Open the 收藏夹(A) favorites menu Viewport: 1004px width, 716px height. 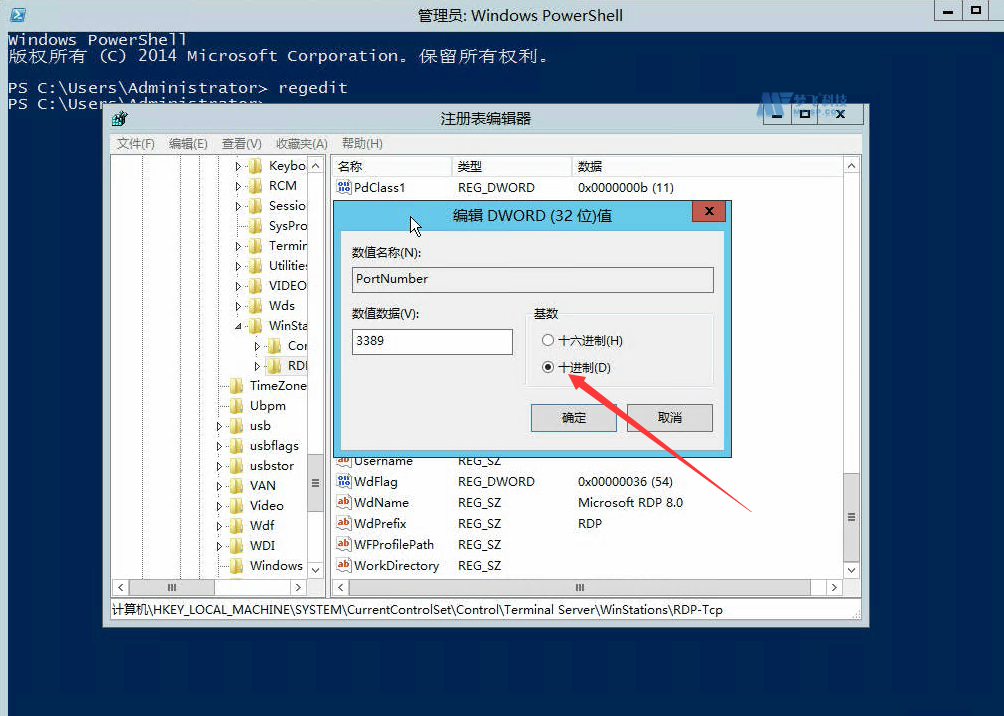click(301, 144)
